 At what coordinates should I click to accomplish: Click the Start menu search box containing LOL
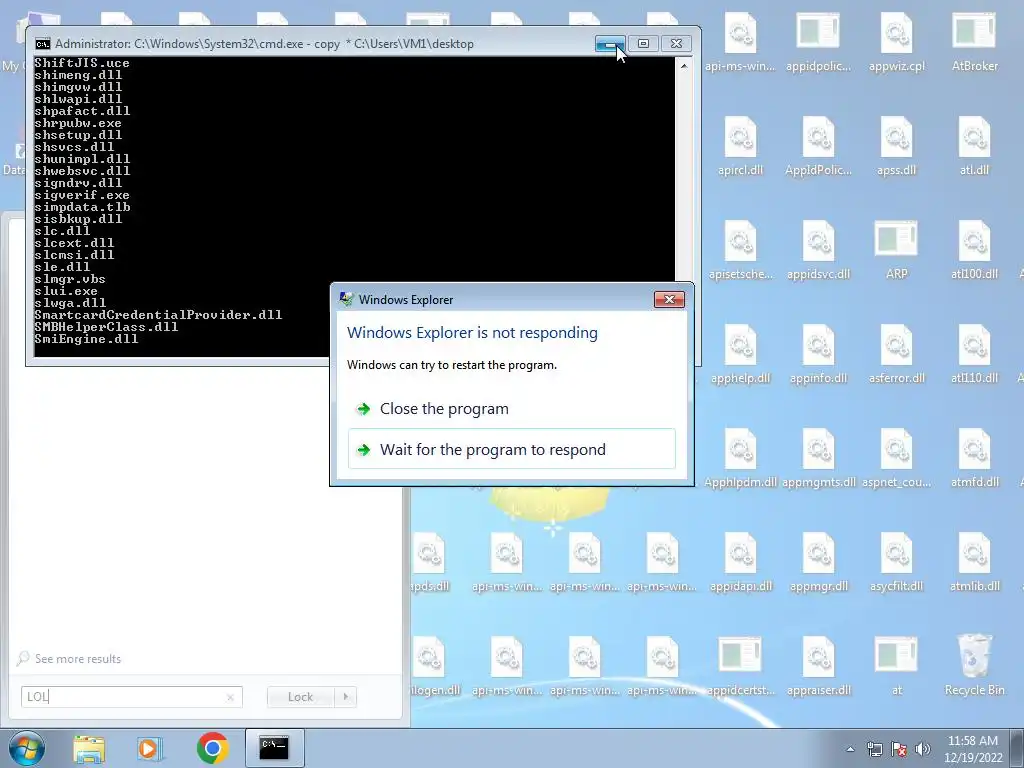[x=132, y=697]
